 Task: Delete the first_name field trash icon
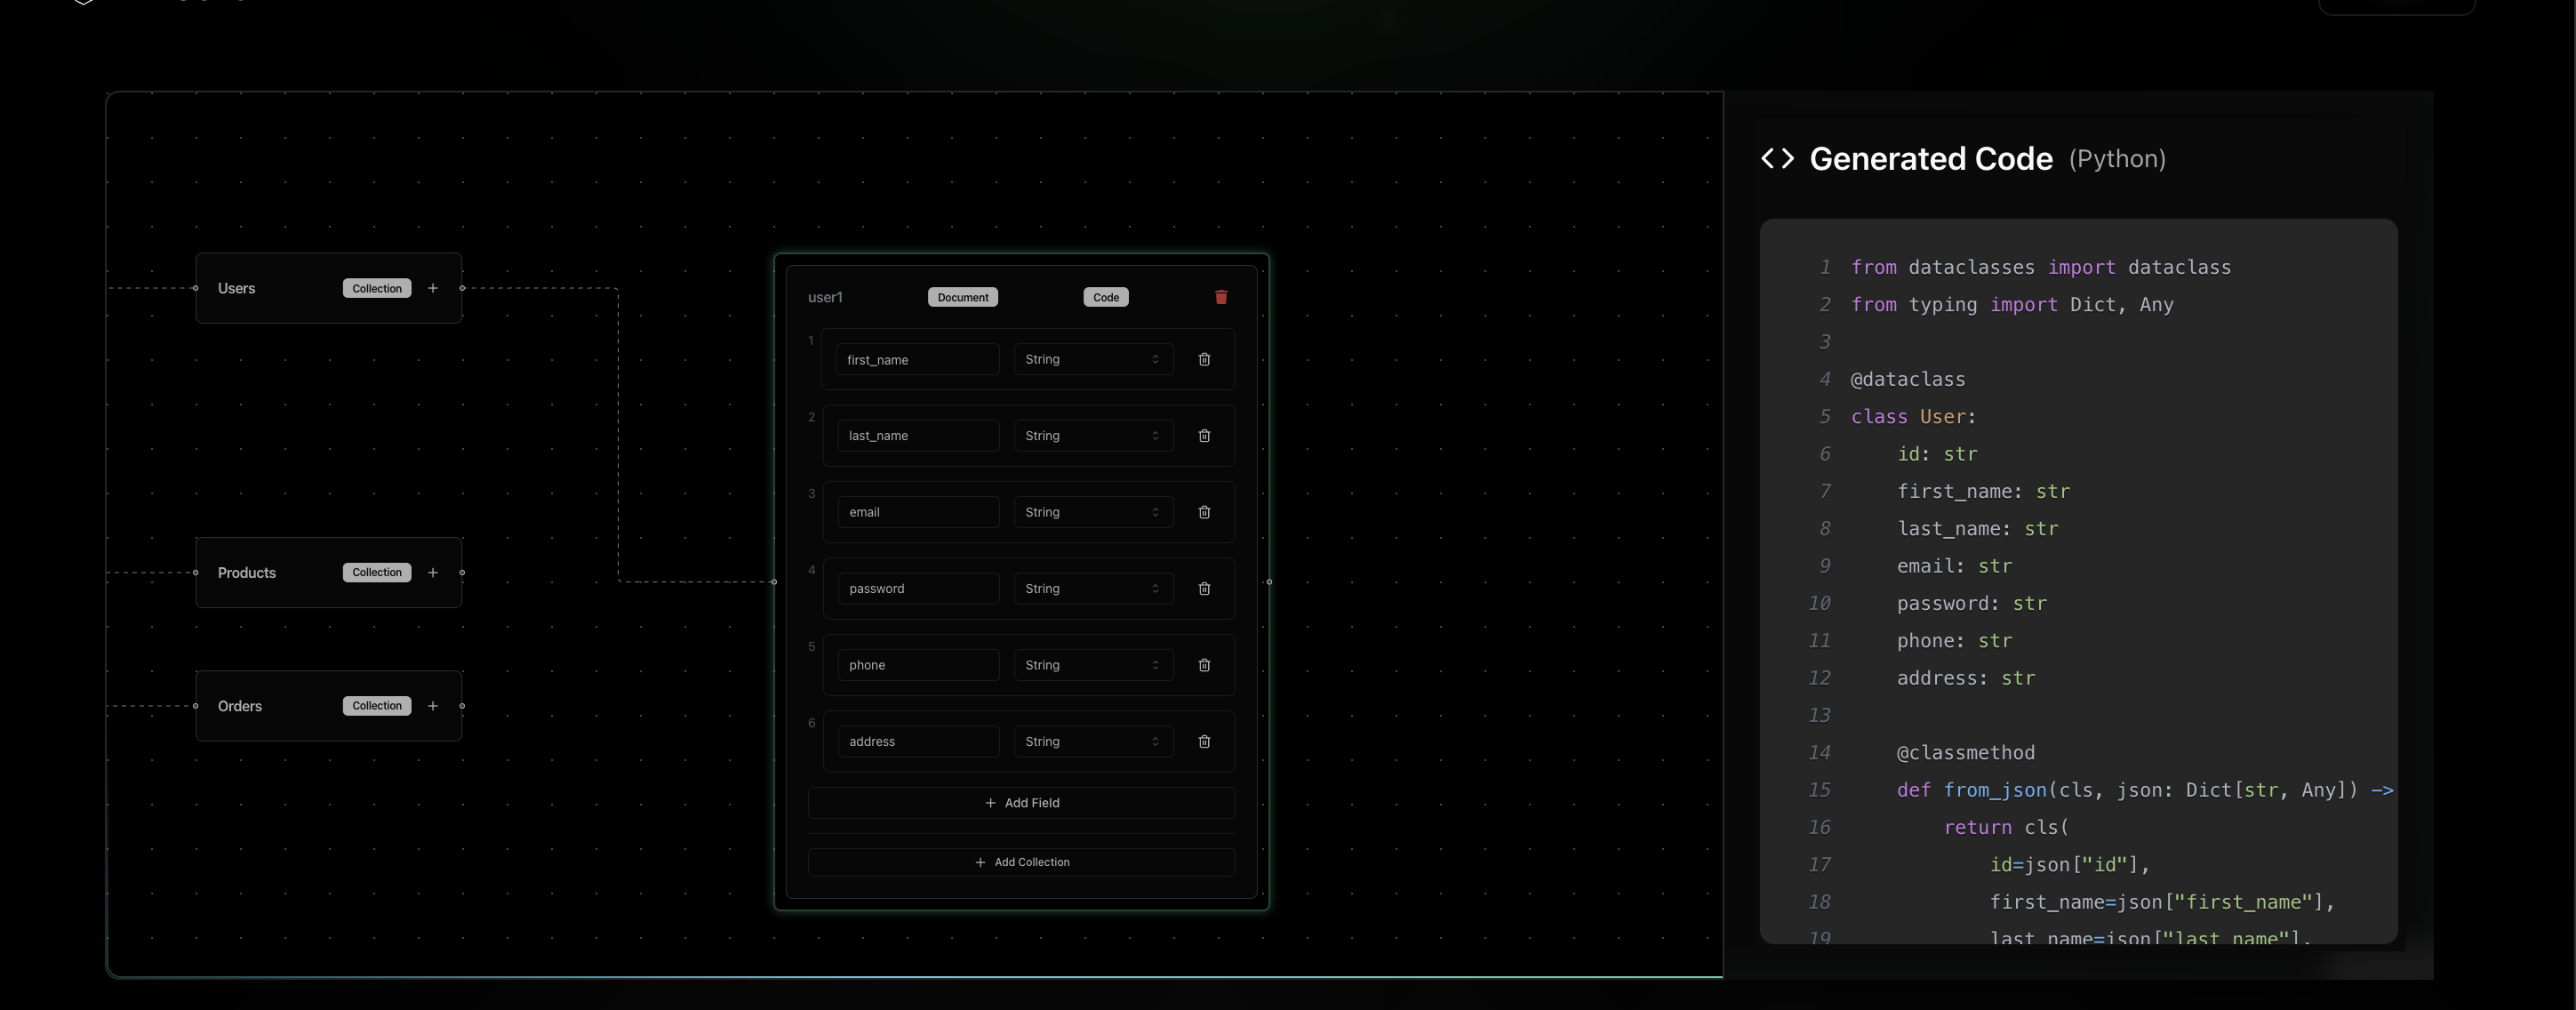1204,359
